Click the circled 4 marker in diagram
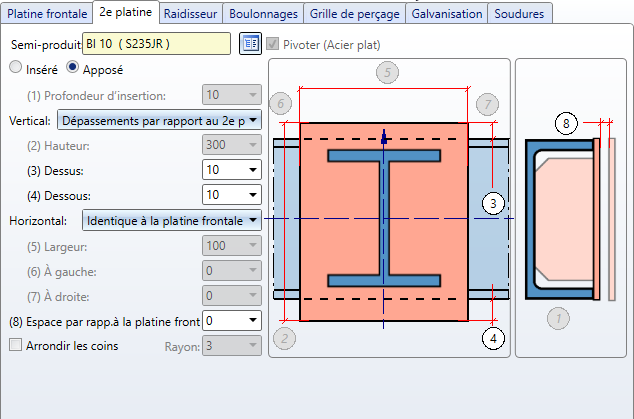 pos(490,338)
